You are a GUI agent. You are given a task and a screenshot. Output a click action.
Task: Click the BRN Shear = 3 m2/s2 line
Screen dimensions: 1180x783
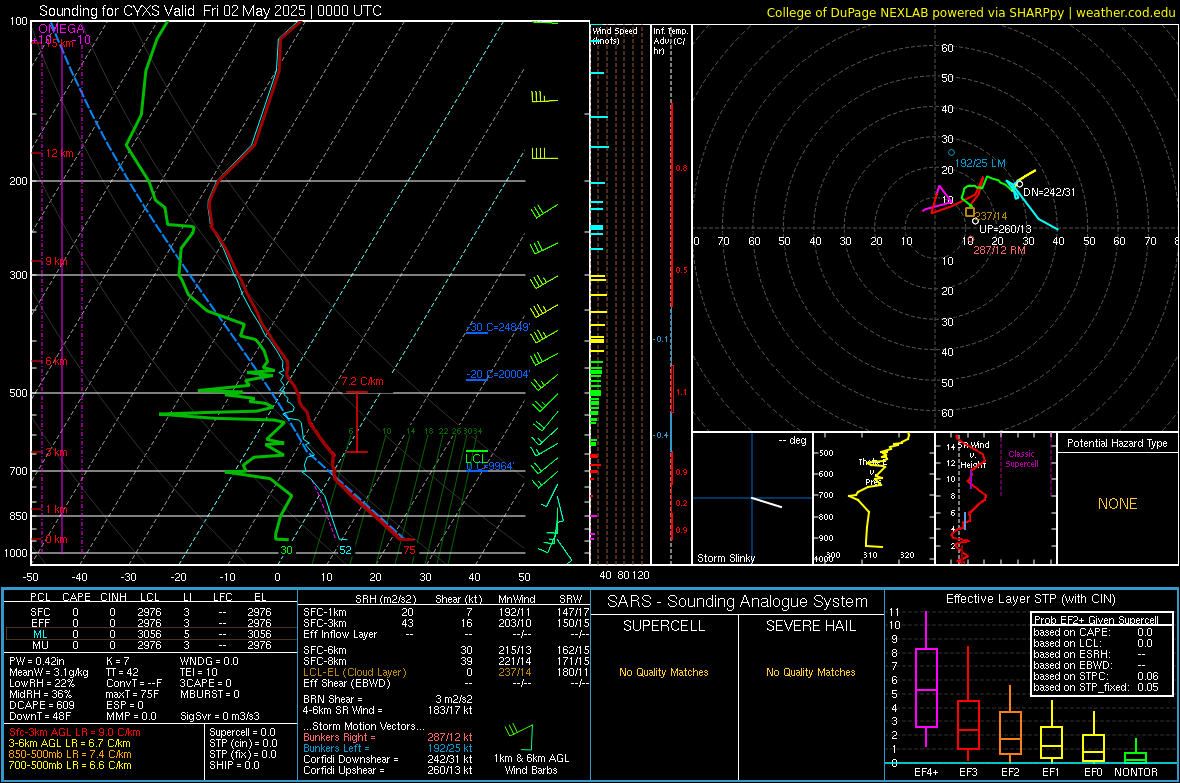tap(388, 699)
